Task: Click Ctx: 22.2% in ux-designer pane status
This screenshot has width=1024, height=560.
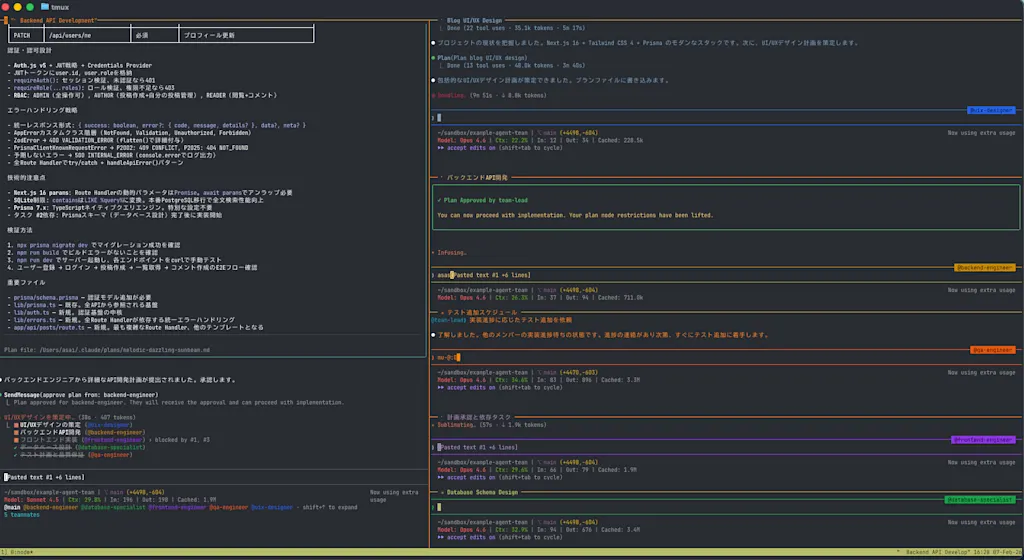Action: click(x=511, y=140)
